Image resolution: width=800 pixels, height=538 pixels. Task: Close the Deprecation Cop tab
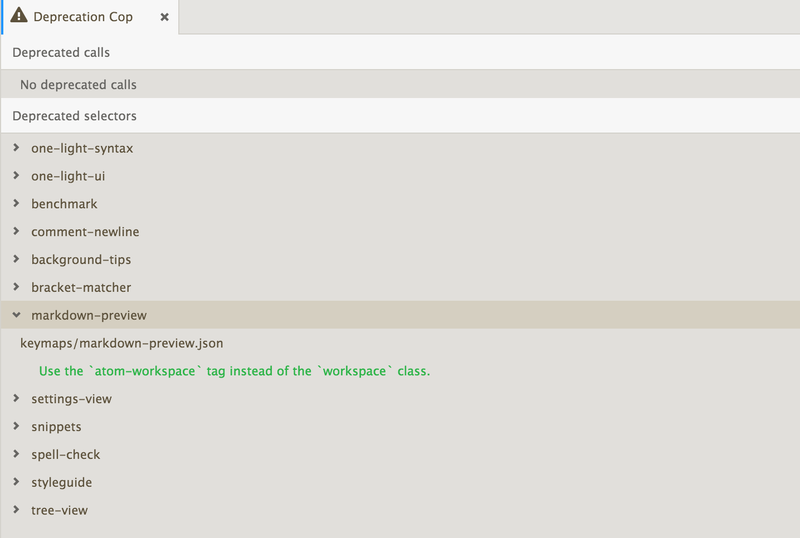(164, 17)
